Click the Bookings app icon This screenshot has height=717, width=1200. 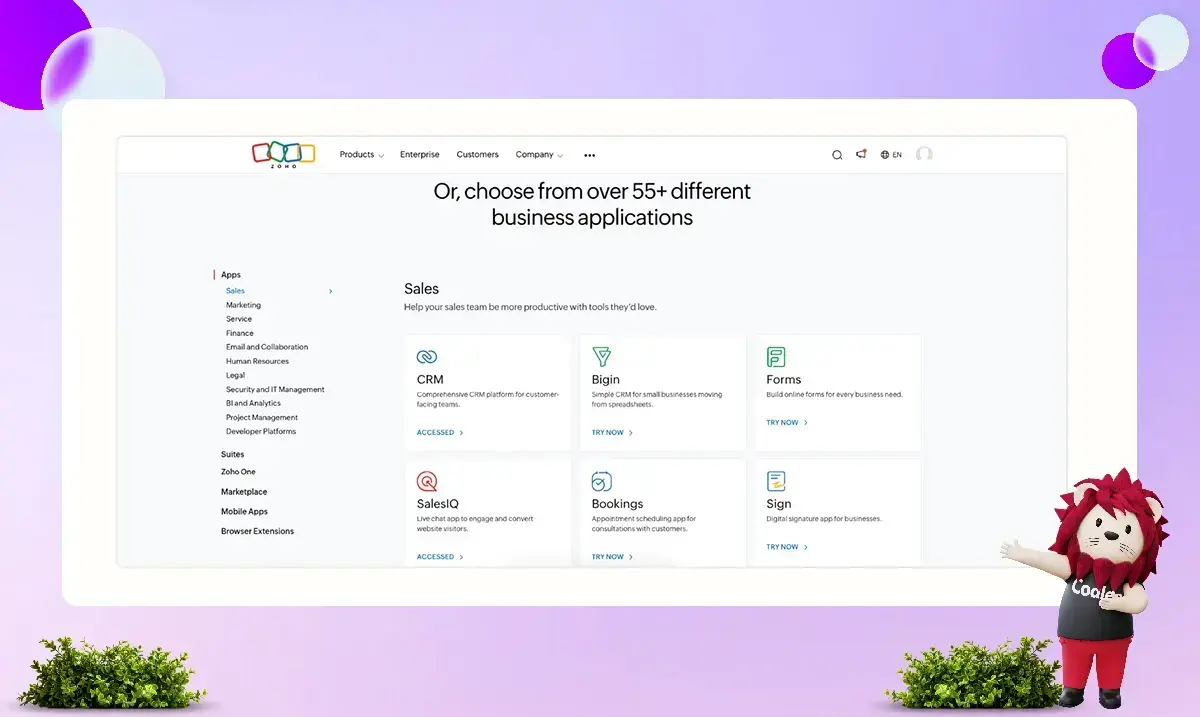click(602, 481)
